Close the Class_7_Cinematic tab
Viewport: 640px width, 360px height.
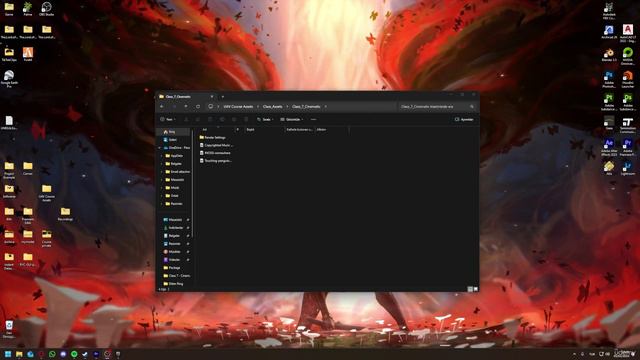212,97
